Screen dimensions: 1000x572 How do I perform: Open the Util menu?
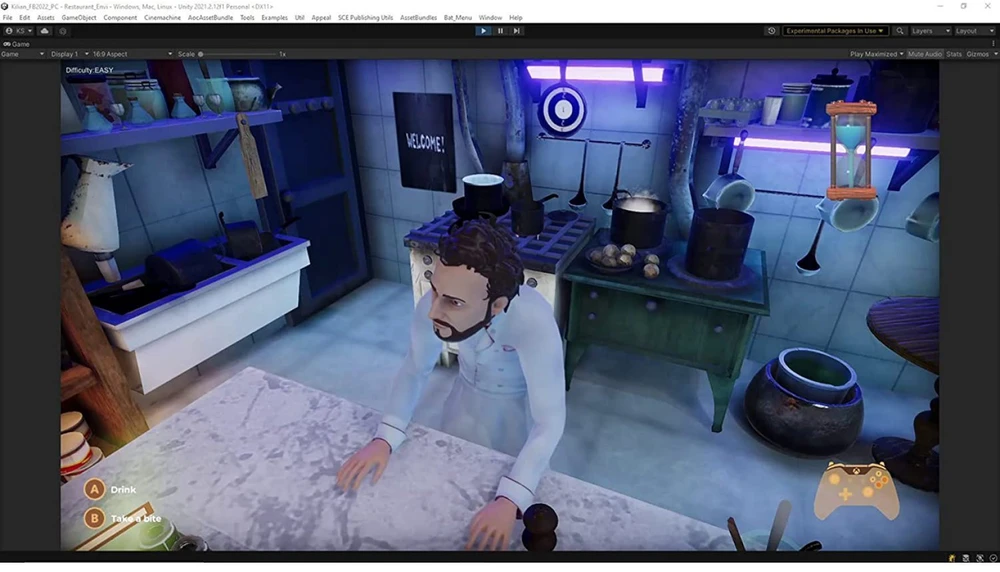click(300, 18)
